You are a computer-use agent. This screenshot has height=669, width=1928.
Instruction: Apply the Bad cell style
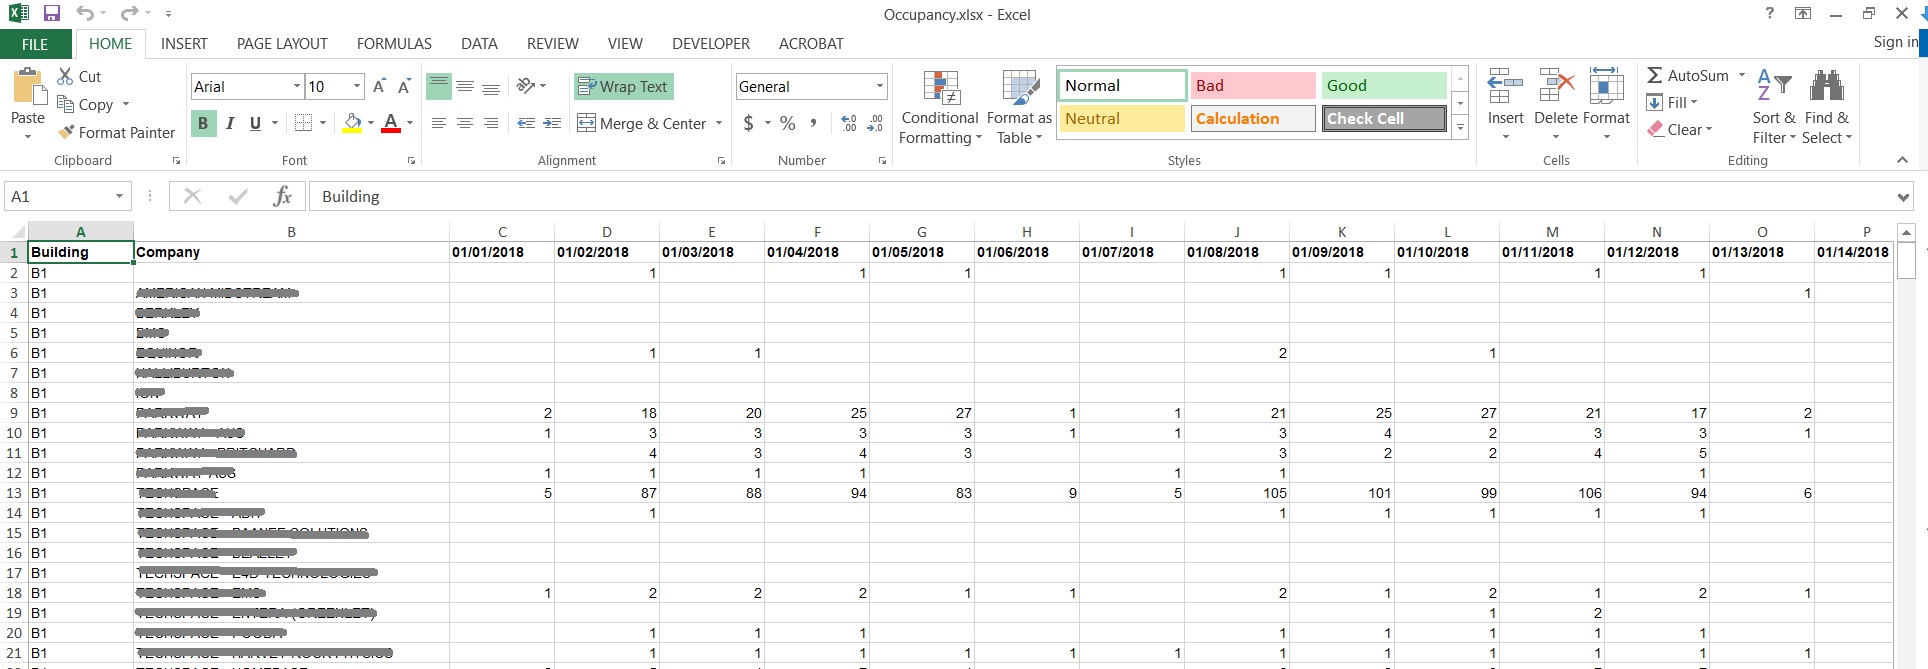click(x=1252, y=86)
